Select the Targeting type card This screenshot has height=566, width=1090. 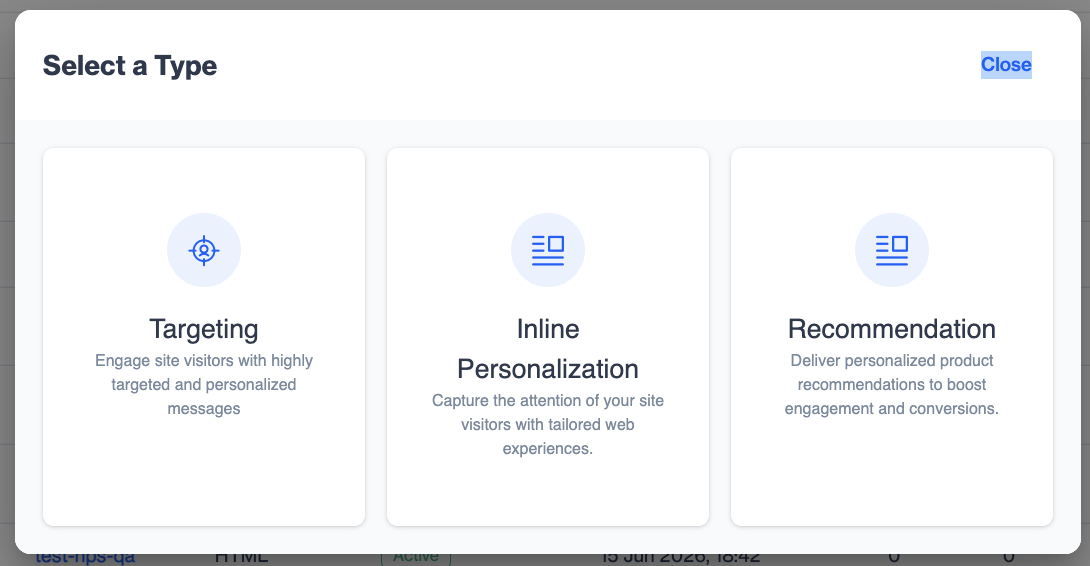pyautogui.click(x=204, y=337)
